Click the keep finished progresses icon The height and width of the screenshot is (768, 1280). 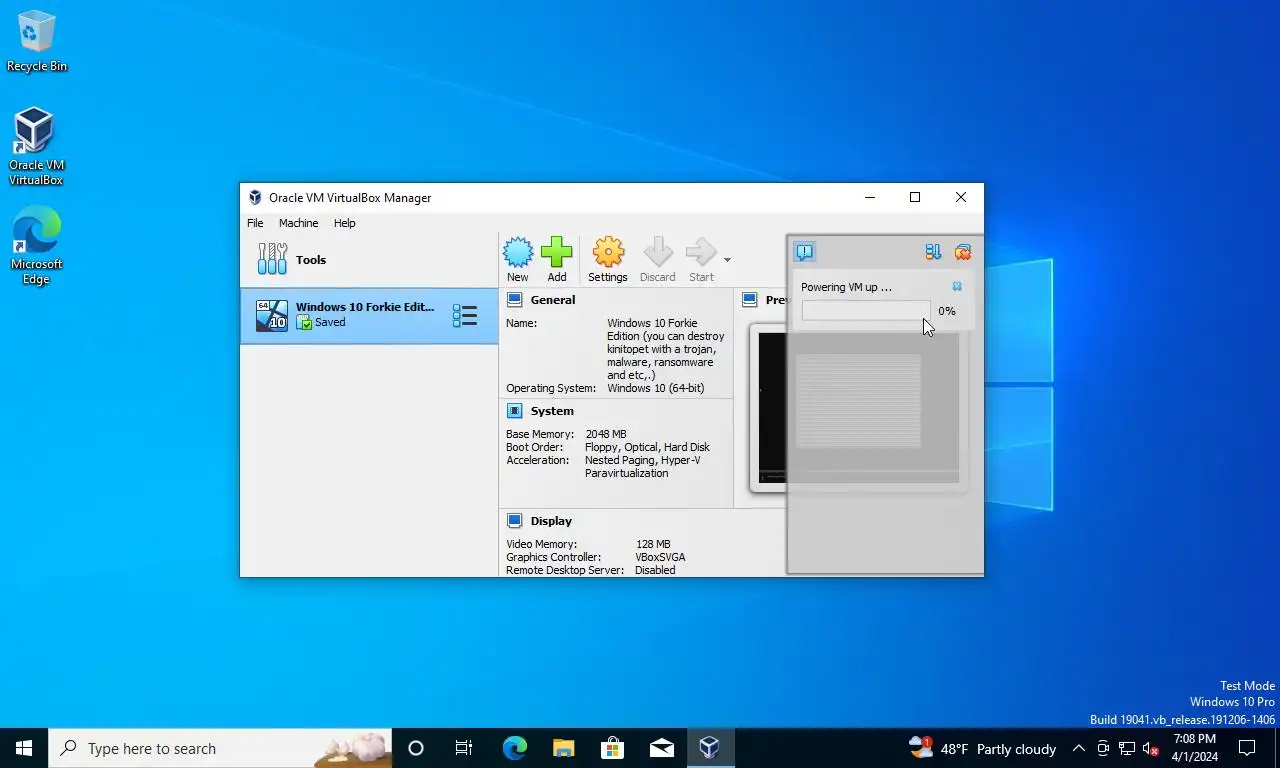point(933,252)
